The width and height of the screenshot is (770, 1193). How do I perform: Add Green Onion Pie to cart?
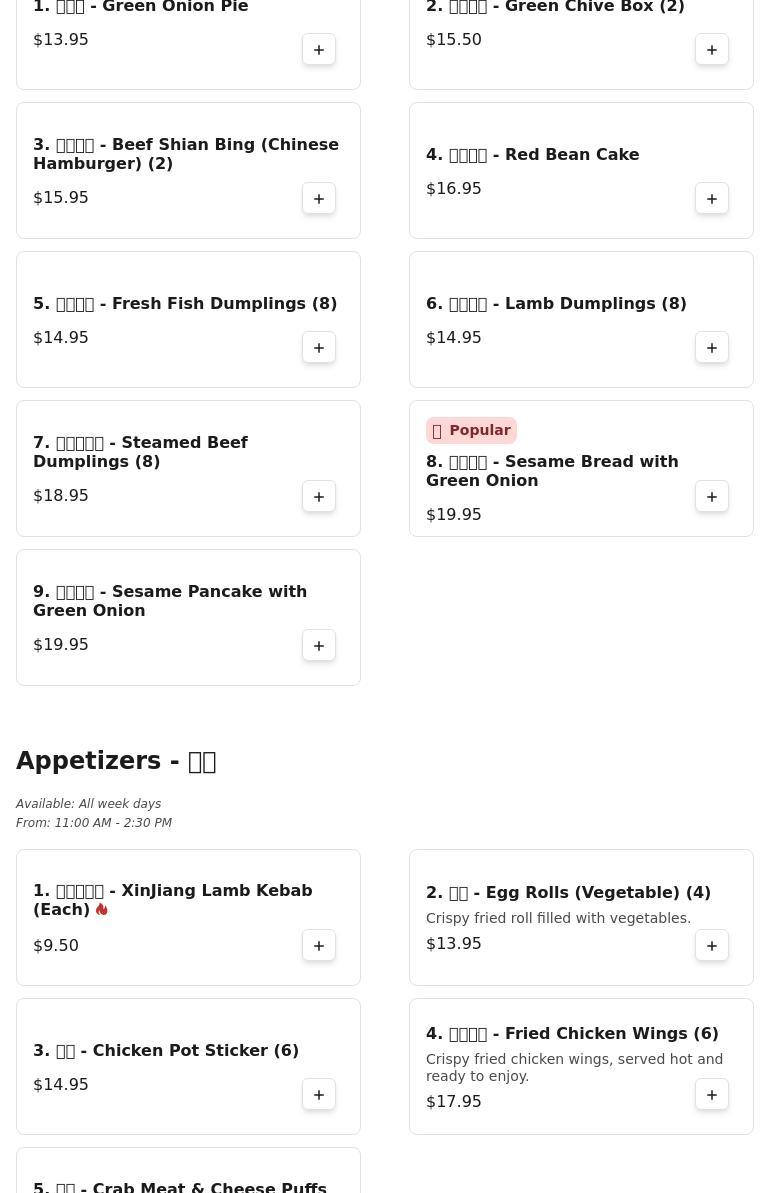[319, 50]
